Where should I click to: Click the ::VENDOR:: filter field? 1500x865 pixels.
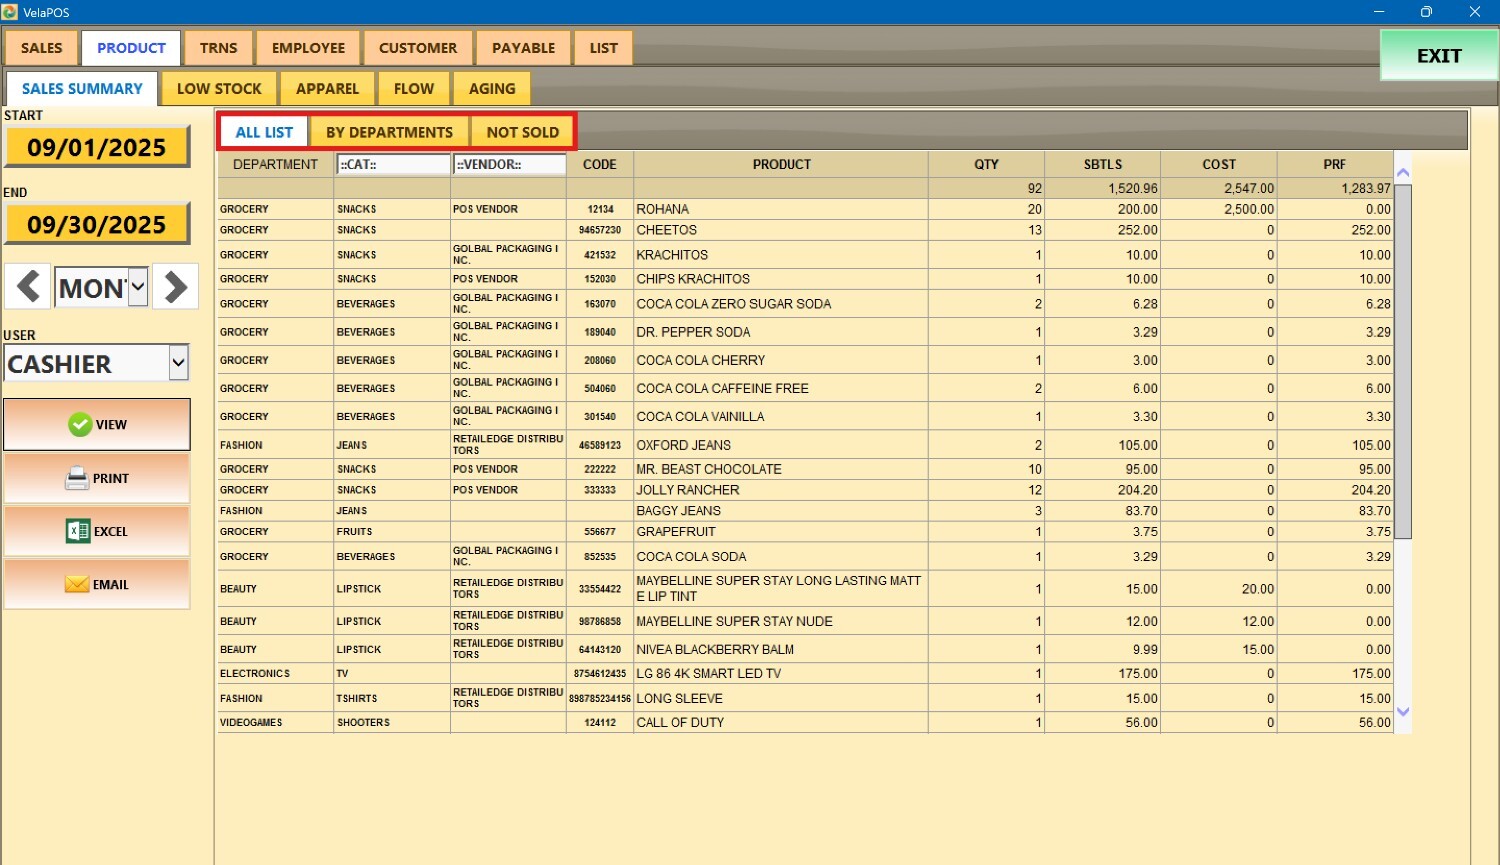coord(509,165)
